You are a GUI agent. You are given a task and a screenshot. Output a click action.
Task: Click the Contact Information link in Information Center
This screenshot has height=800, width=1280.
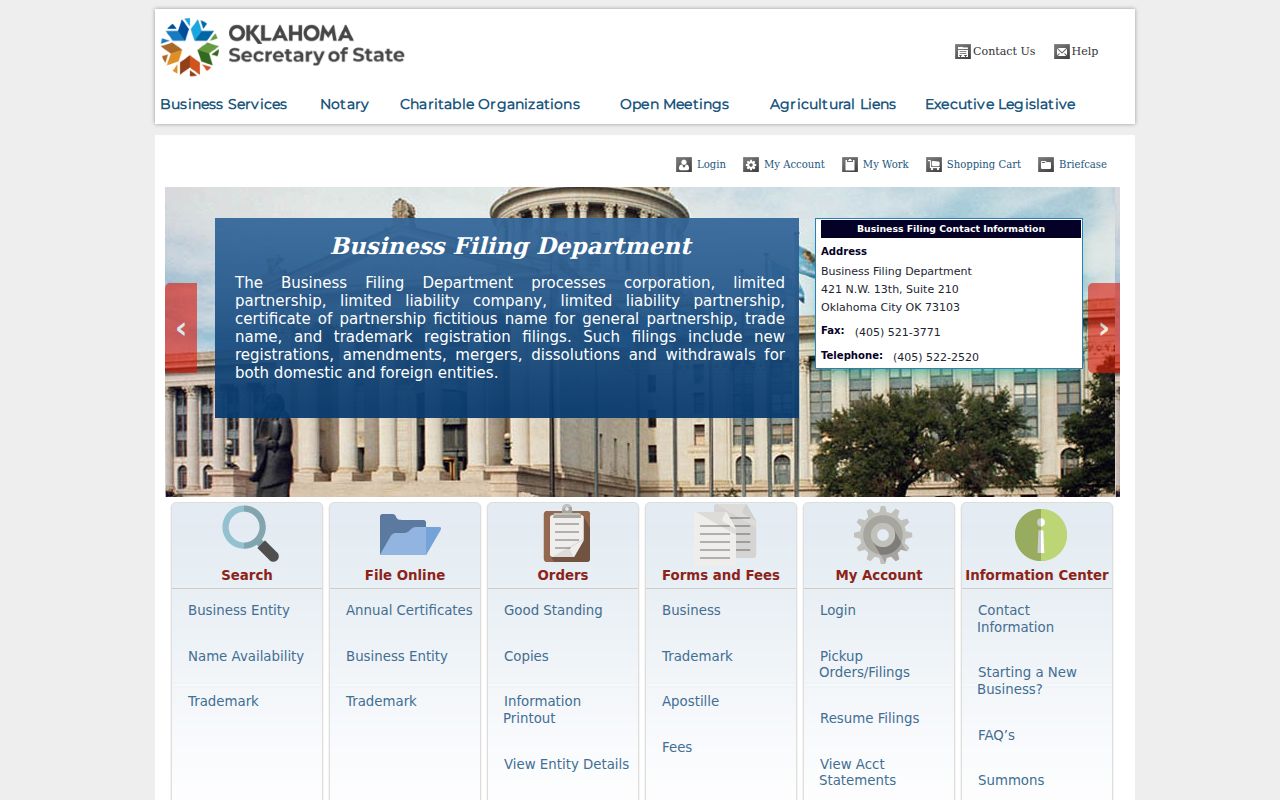1015,618
